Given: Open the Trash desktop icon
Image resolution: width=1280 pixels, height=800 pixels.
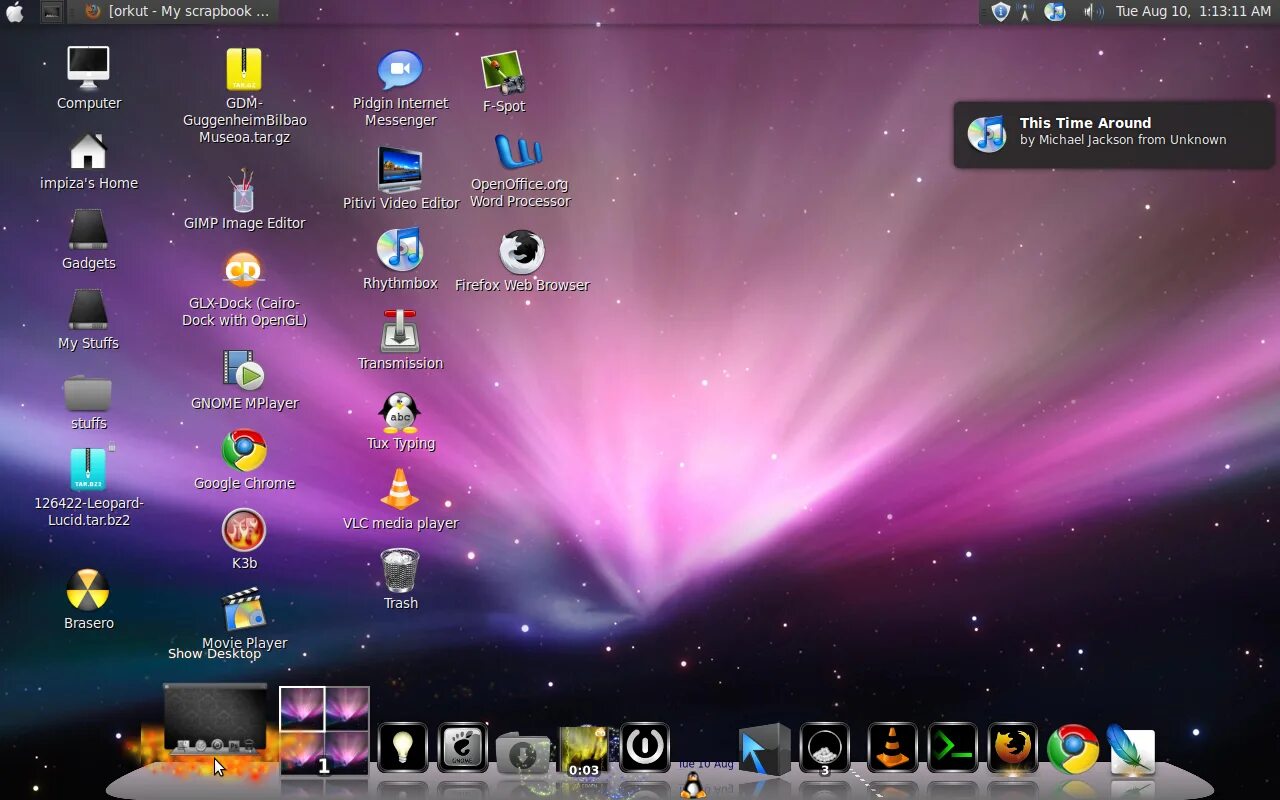Looking at the screenshot, I should click(400, 570).
